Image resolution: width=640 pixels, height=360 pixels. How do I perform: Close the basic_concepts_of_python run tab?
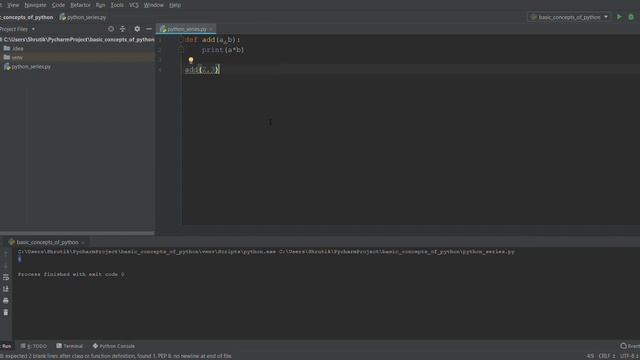(83, 242)
